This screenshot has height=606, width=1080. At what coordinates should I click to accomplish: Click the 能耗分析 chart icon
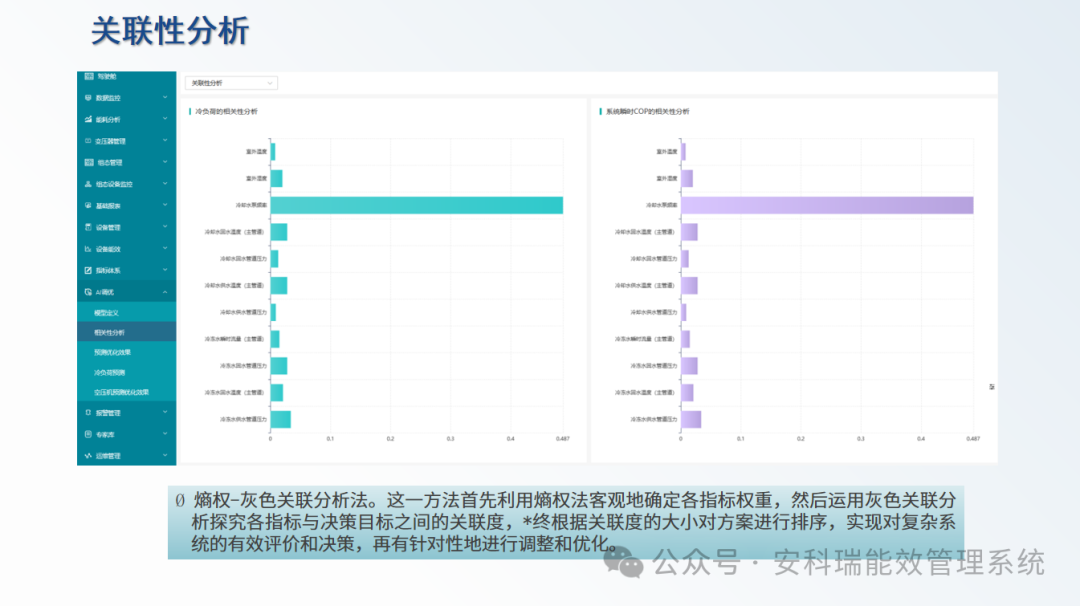tap(88, 119)
